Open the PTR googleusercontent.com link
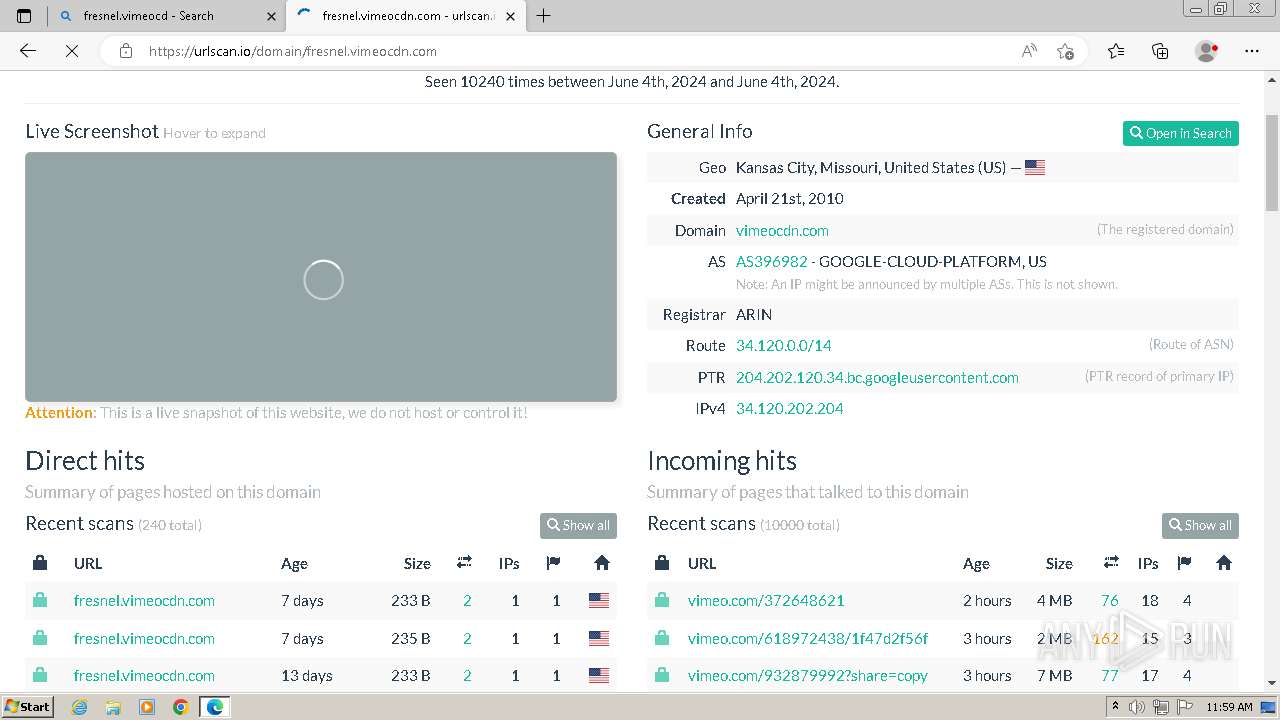This screenshot has width=1280, height=720. (x=877, y=377)
